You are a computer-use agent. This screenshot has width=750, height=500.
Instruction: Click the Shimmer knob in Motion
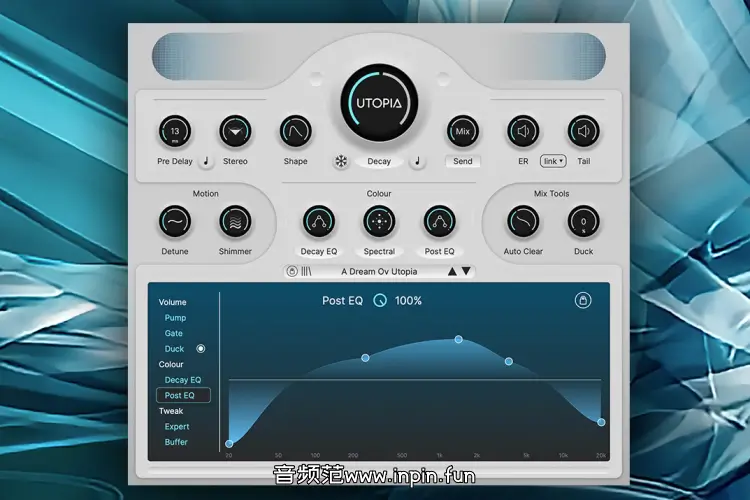235,222
